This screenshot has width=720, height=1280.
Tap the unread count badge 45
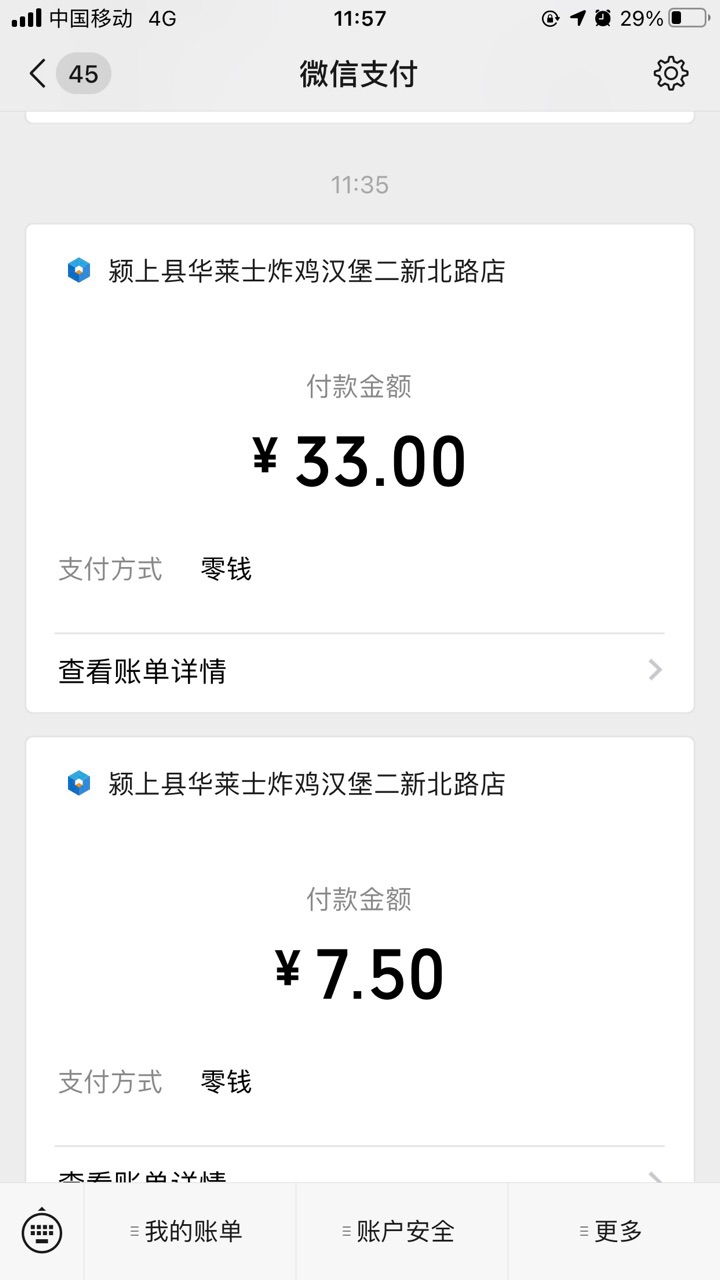[x=83, y=74]
